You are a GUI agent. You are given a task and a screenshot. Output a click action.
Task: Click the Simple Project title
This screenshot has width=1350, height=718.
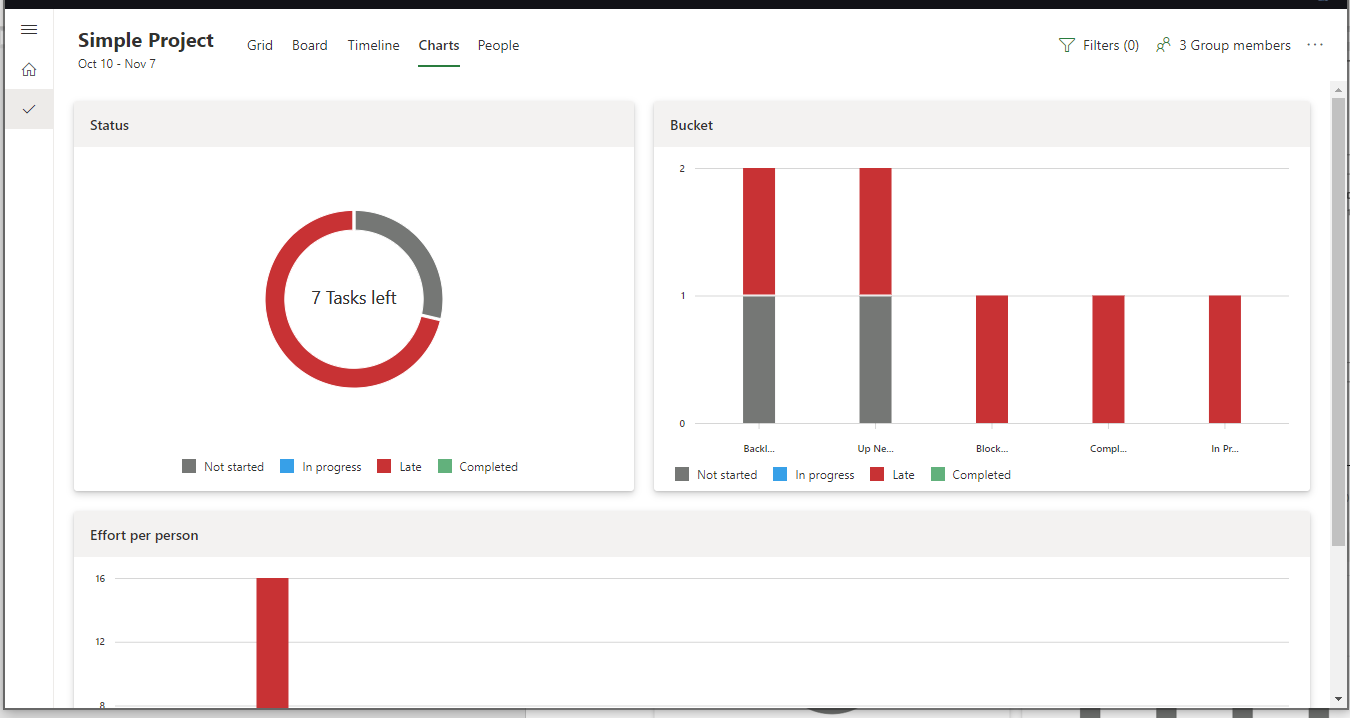(x=146, y=40)
